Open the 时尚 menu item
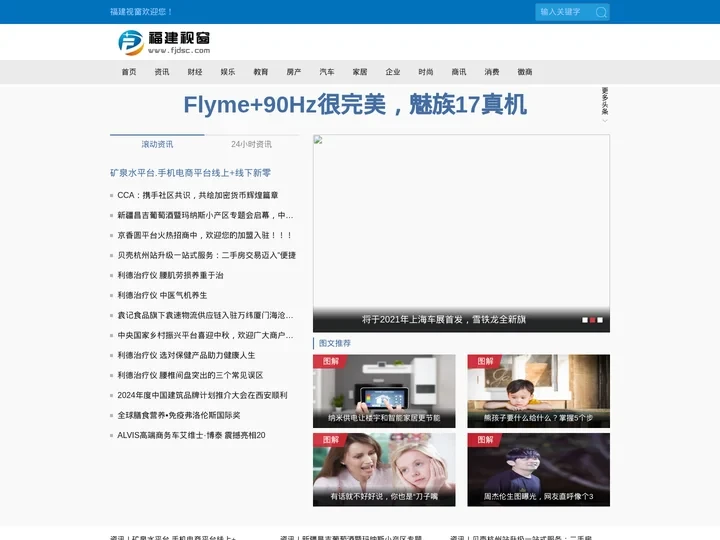 (x=426, y=72)
